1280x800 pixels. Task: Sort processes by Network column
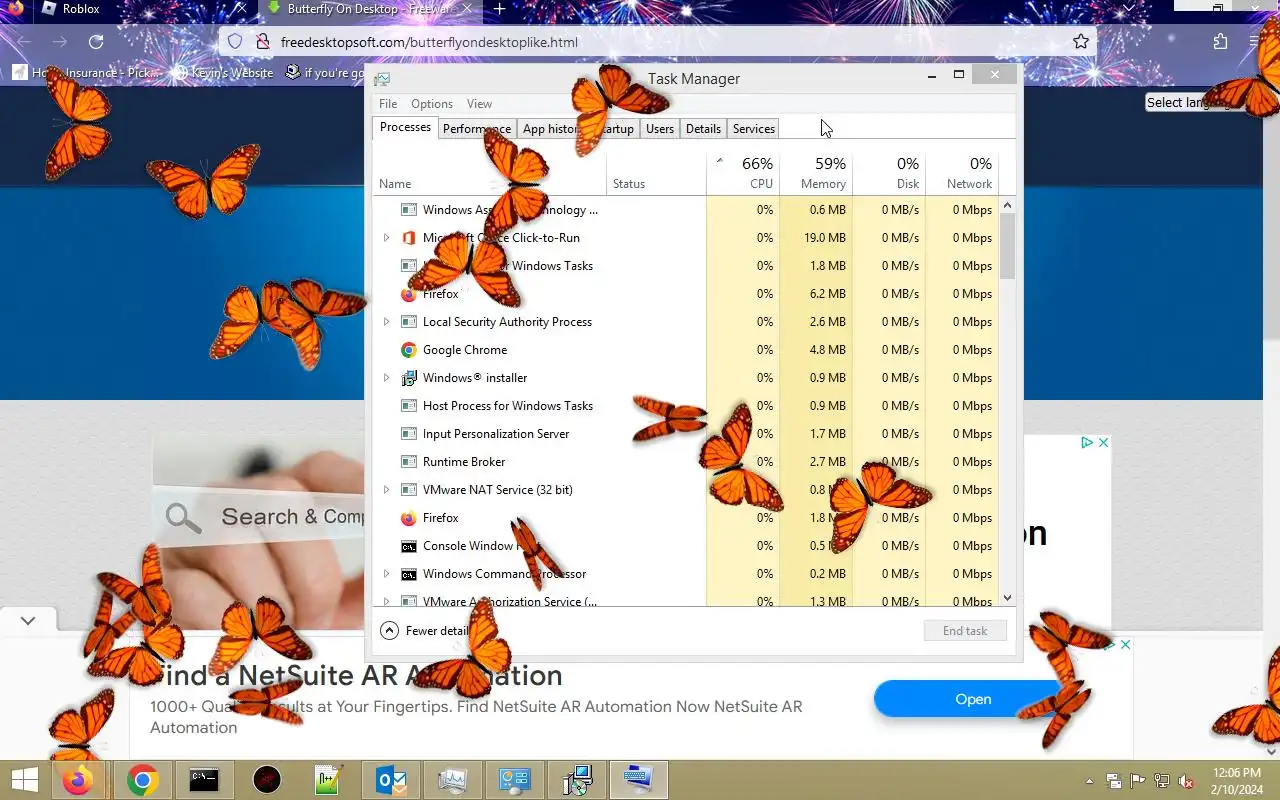pos(962,172)
